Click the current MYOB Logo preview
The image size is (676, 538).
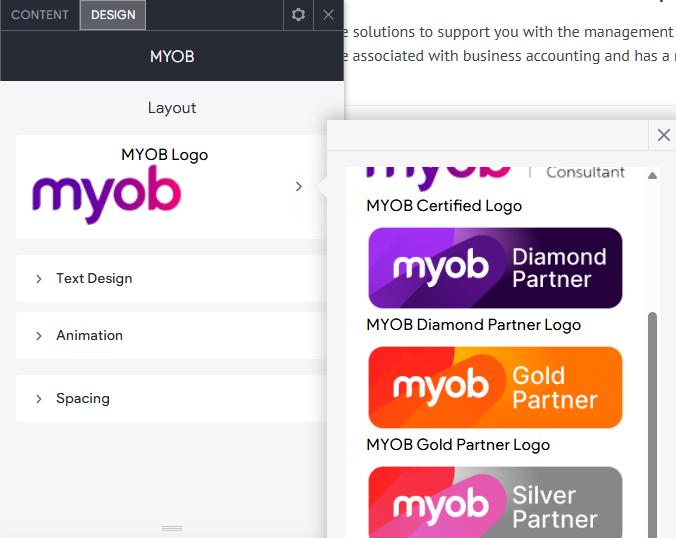tap(107, 195)
